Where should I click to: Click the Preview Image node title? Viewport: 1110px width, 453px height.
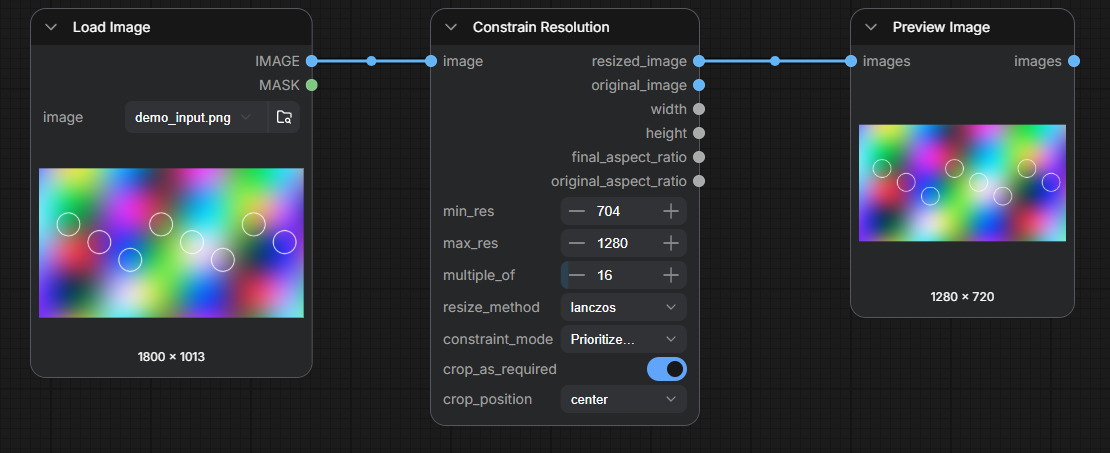[x=941, y=28]
